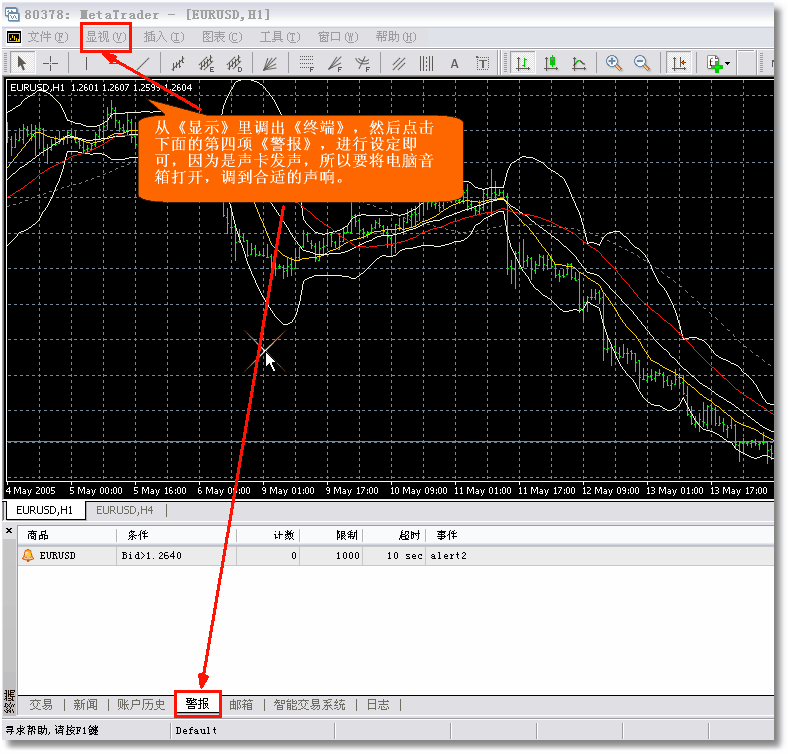The image size is (788, 754).
Task: Switch to EURUSD,H4 chart tab
Action: click(x=125, y=510)
